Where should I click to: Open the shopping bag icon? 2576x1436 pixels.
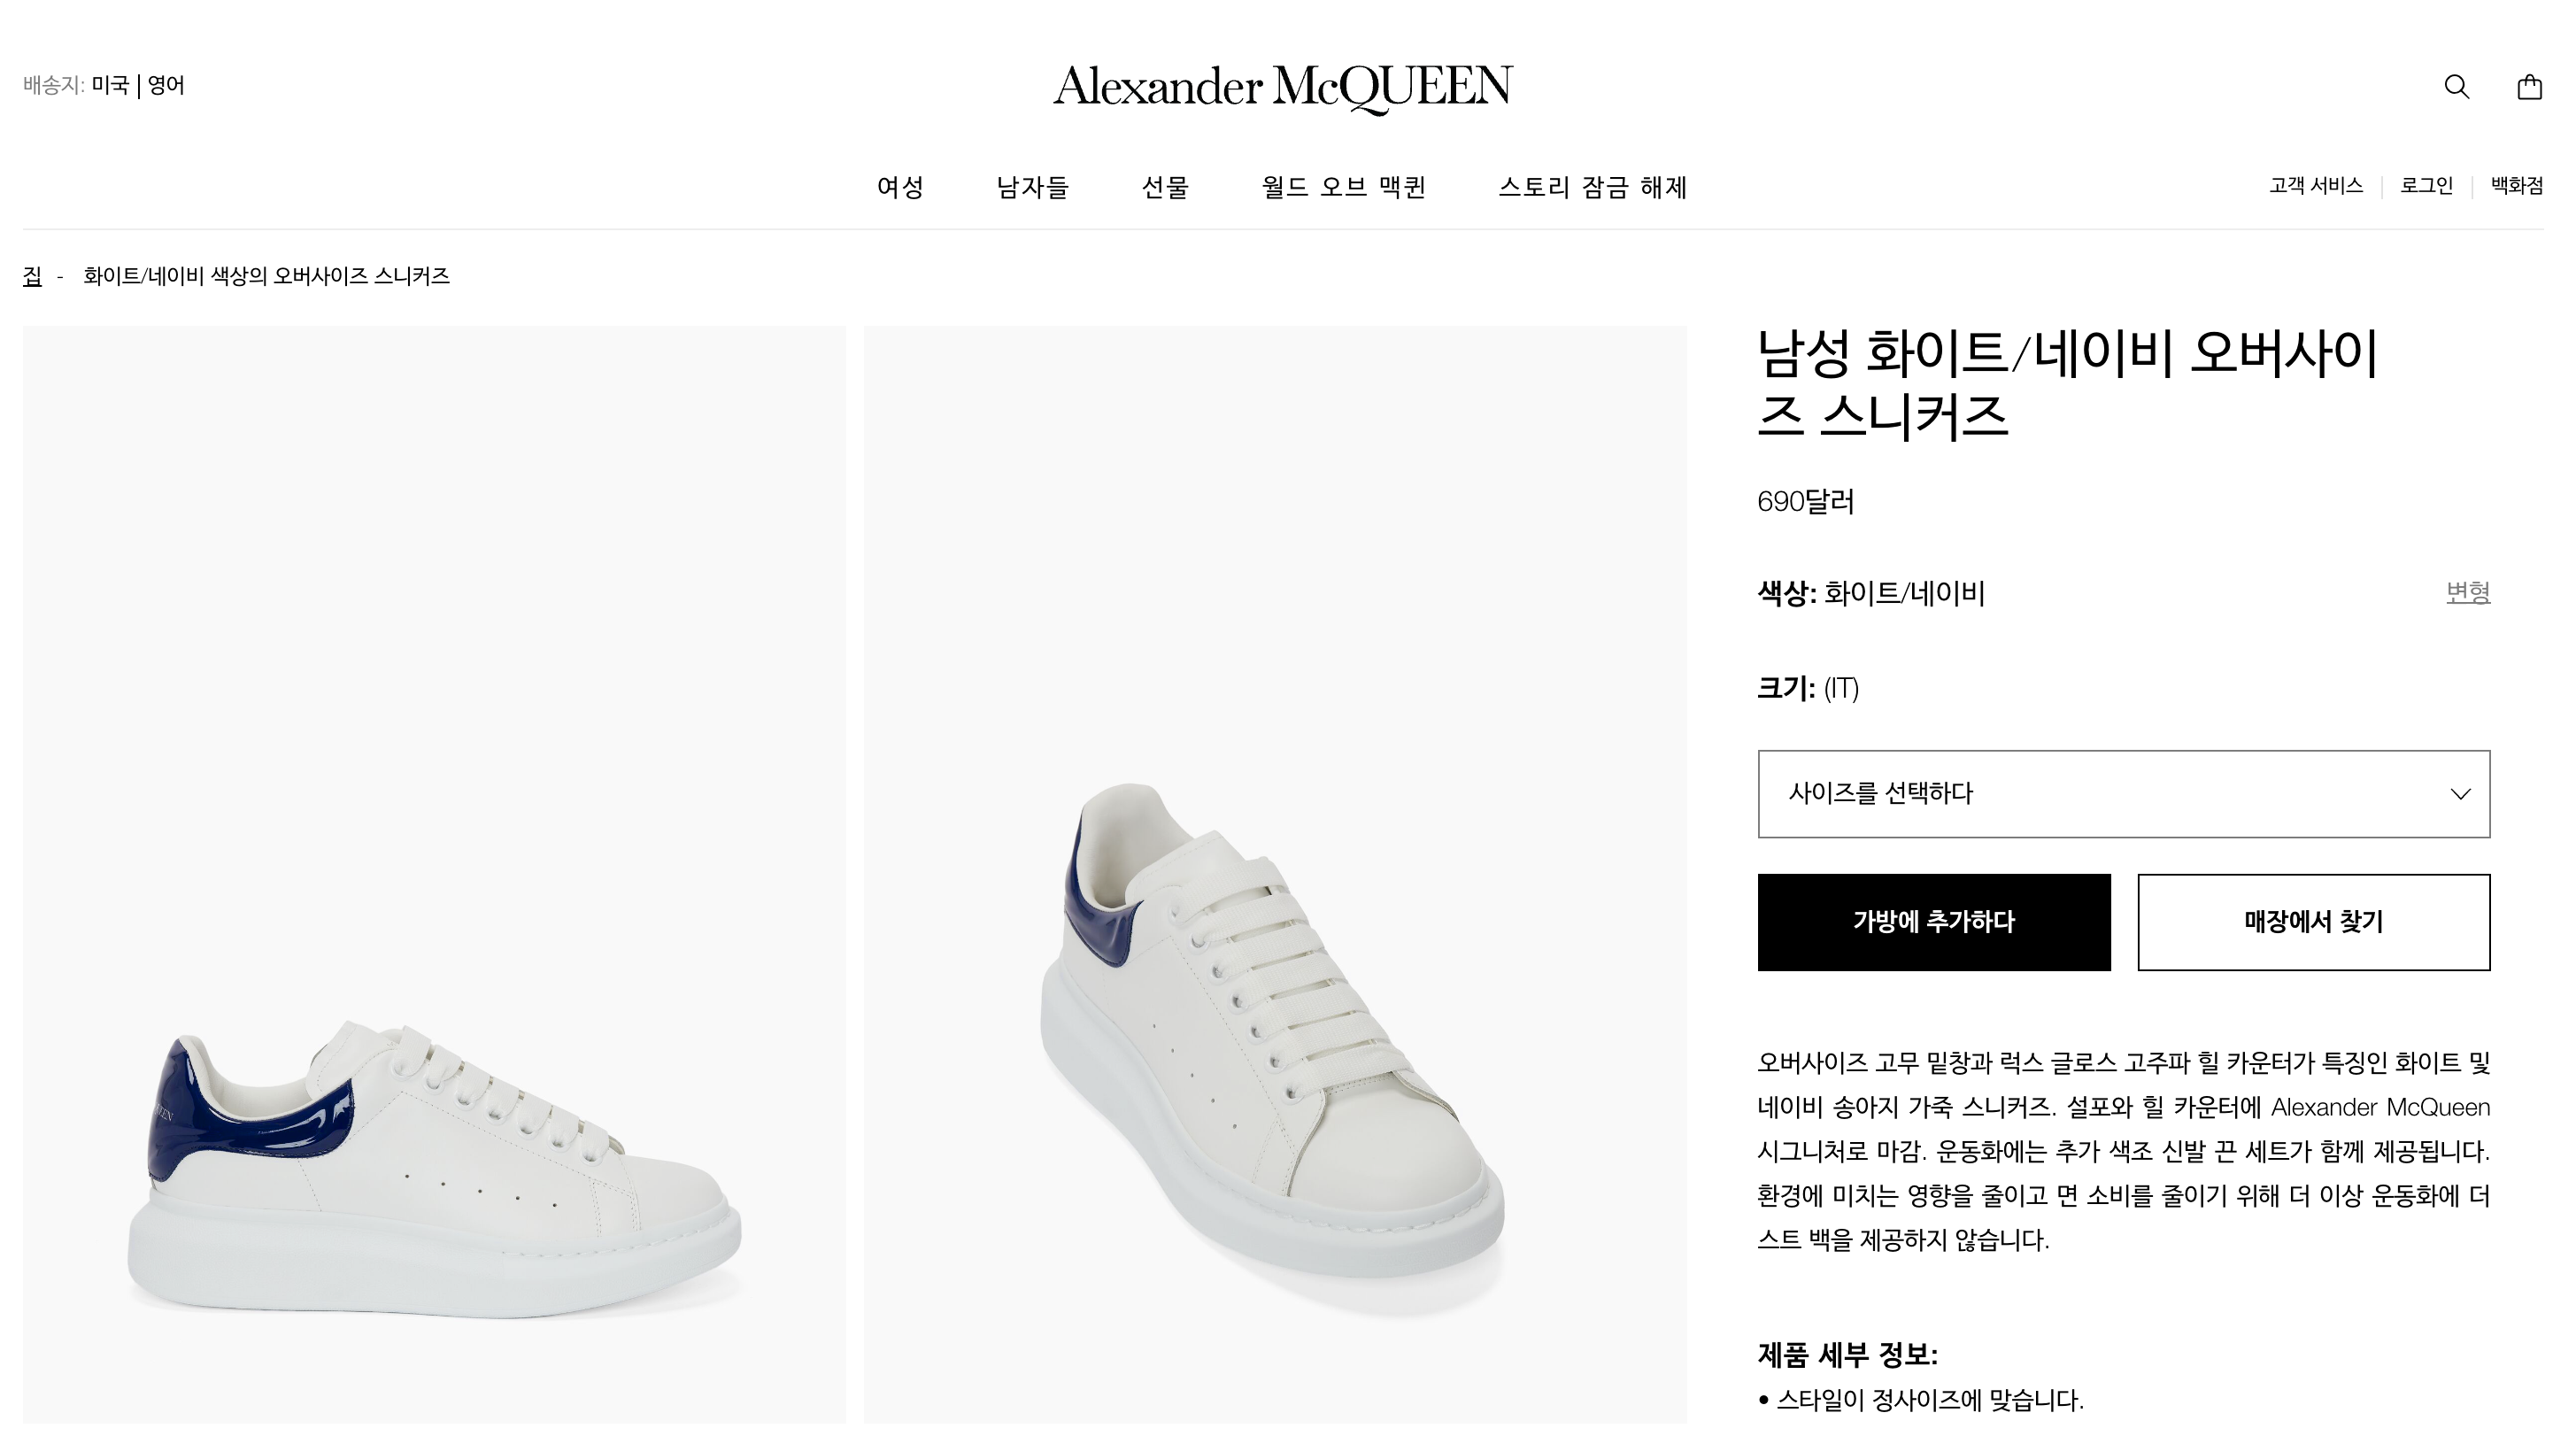(2529, 87)
